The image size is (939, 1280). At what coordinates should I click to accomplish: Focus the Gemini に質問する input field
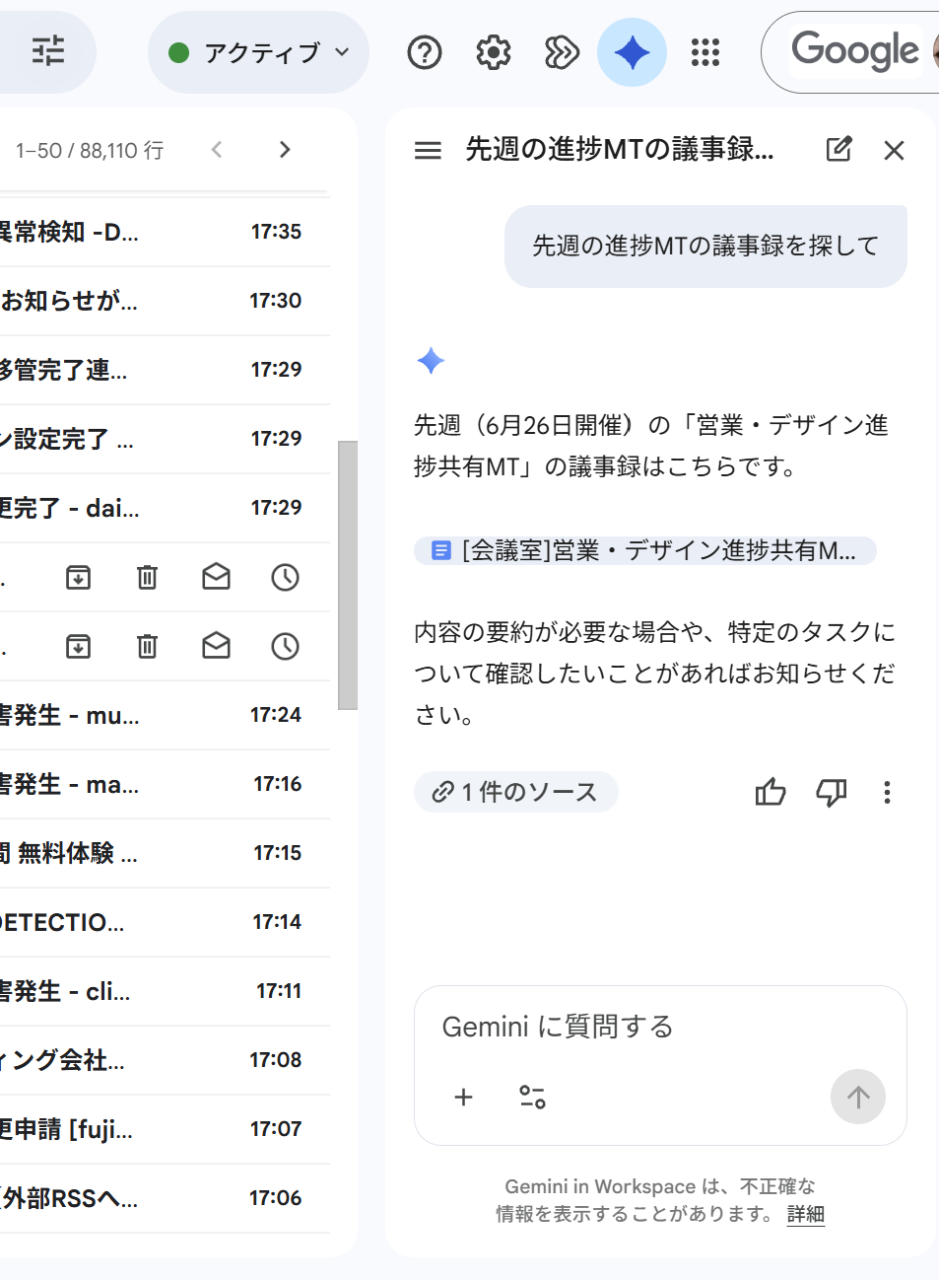point(660,1027)
